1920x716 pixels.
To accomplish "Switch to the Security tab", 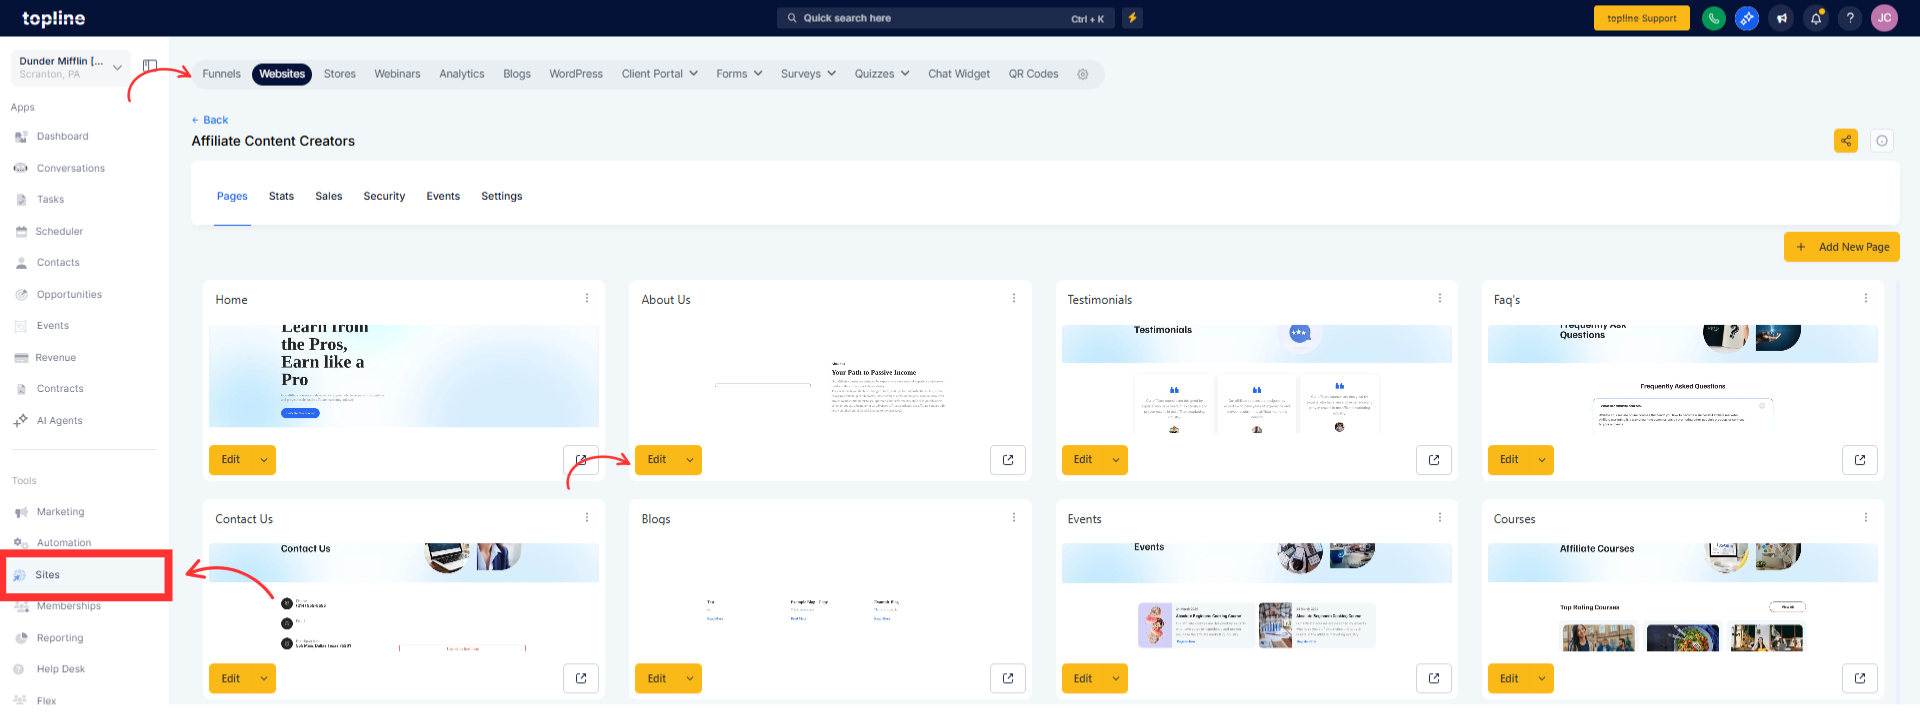I will pyautogui.click(x=384, y=196).
